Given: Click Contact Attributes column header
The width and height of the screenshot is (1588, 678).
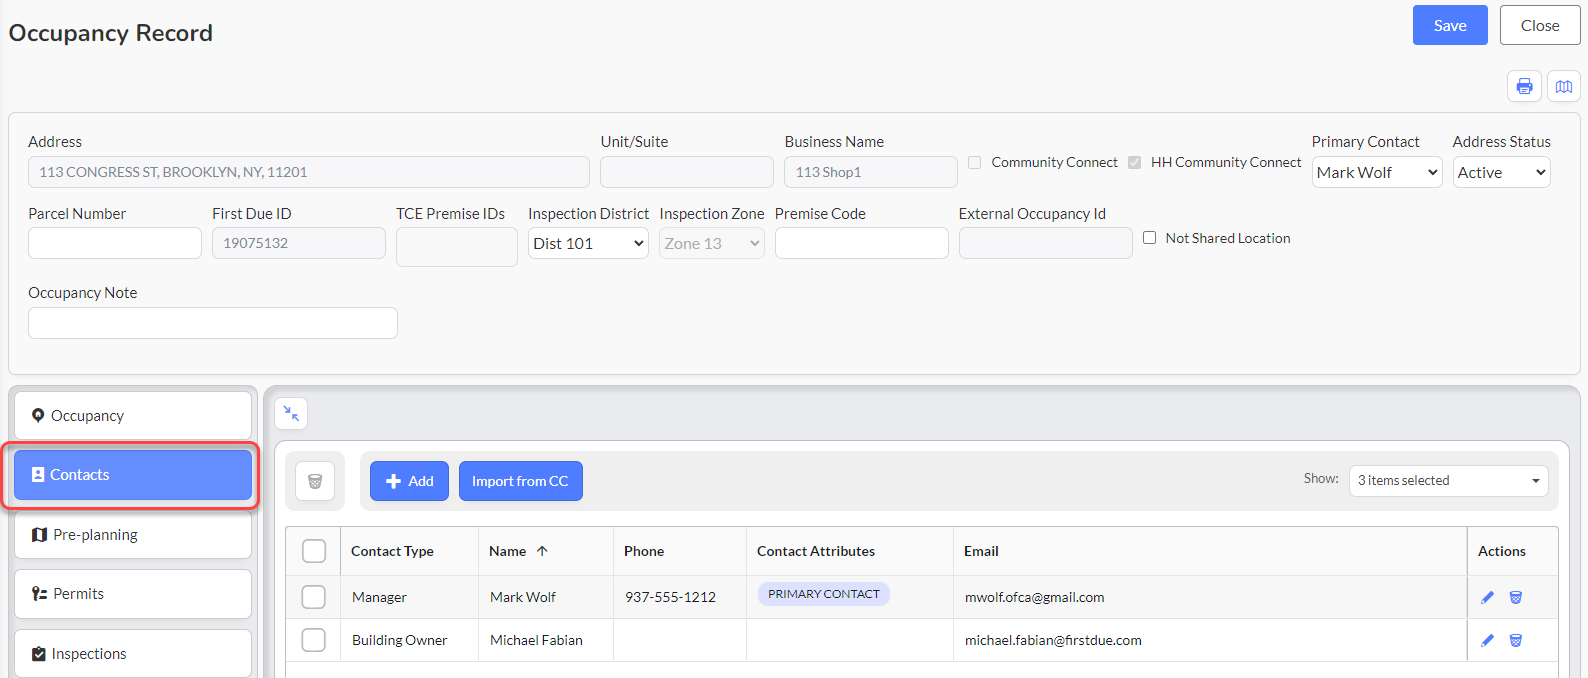Looking at the screenshot, I should [816, 551].
